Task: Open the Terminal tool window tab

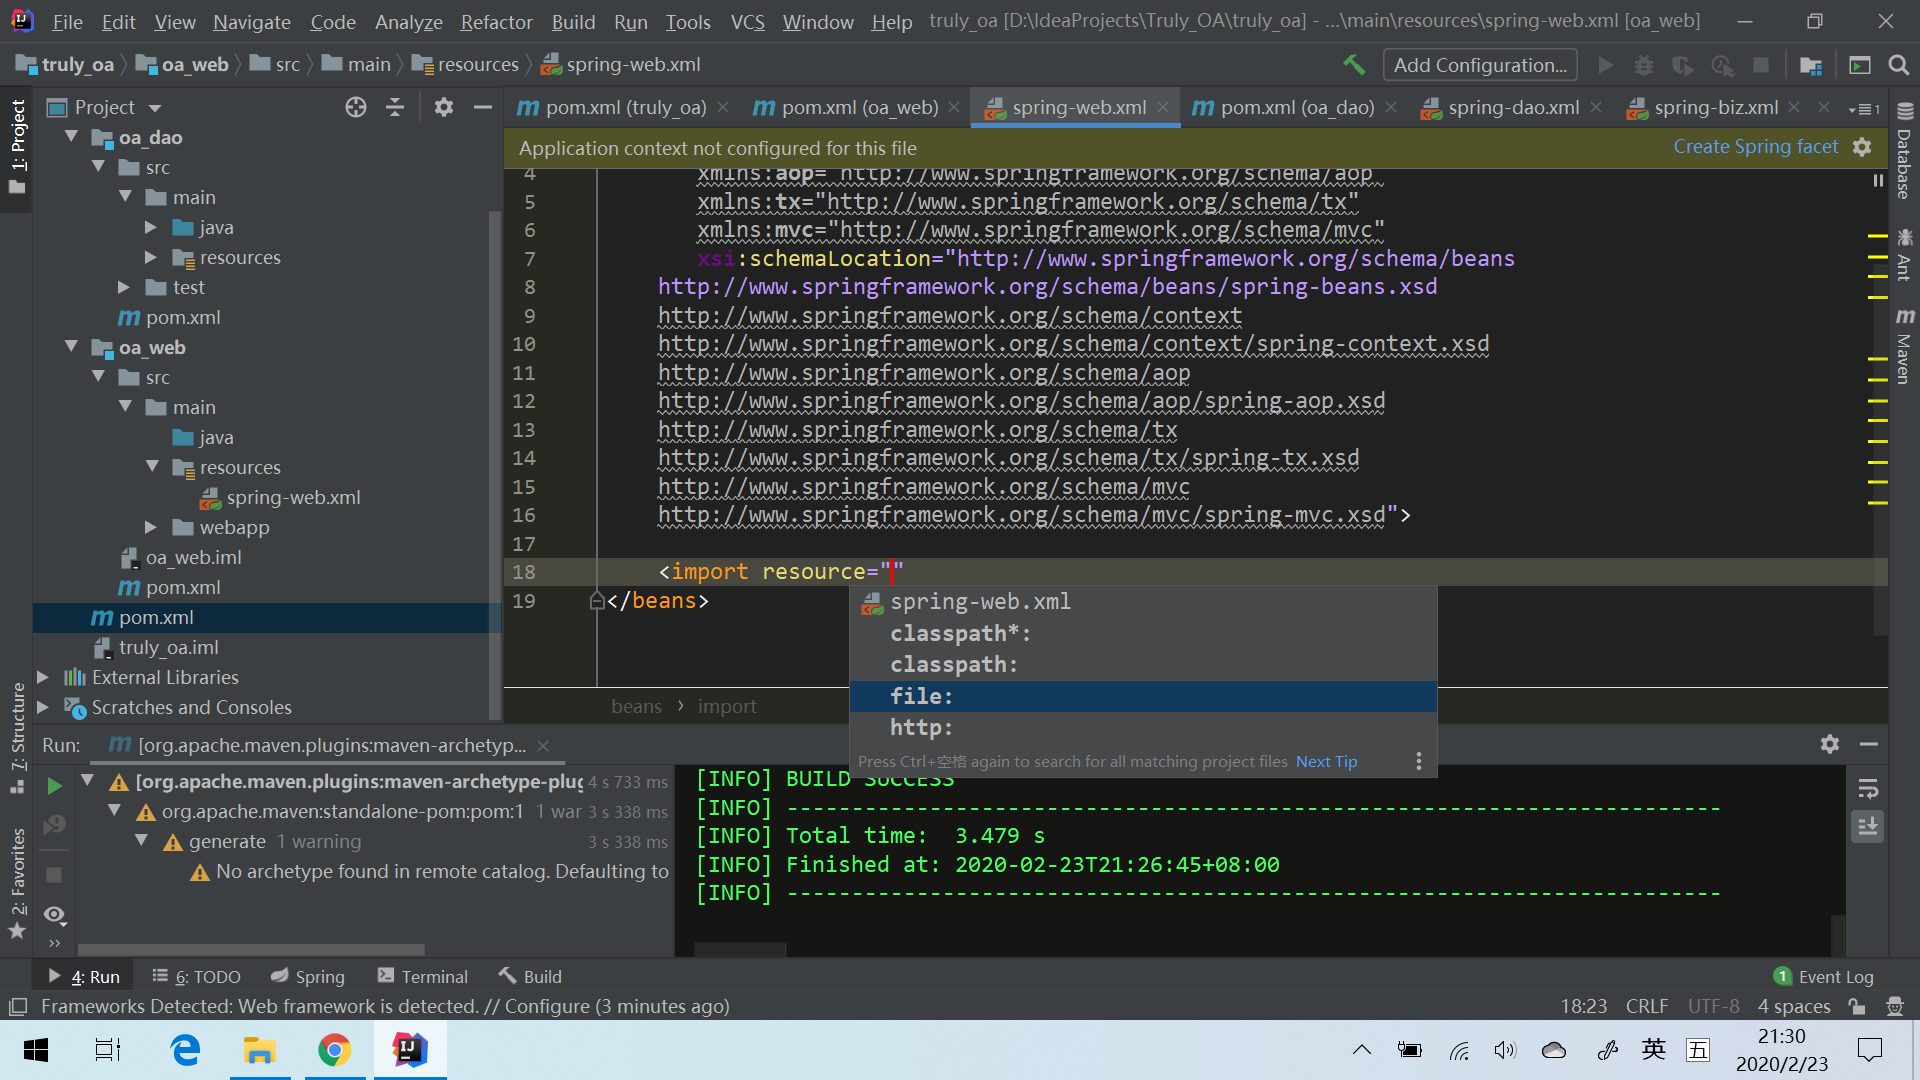Action: (x=422, y=976)
